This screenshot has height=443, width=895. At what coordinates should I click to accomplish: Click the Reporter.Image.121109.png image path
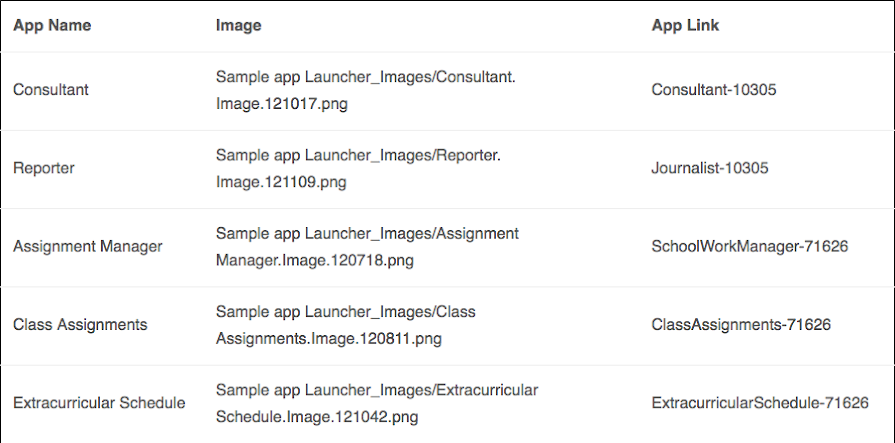coord(358,168)
